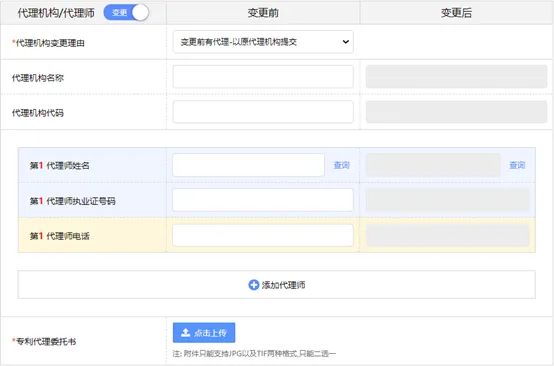Click the 变更后 代理师执业证号码 field

click(447, 200)
